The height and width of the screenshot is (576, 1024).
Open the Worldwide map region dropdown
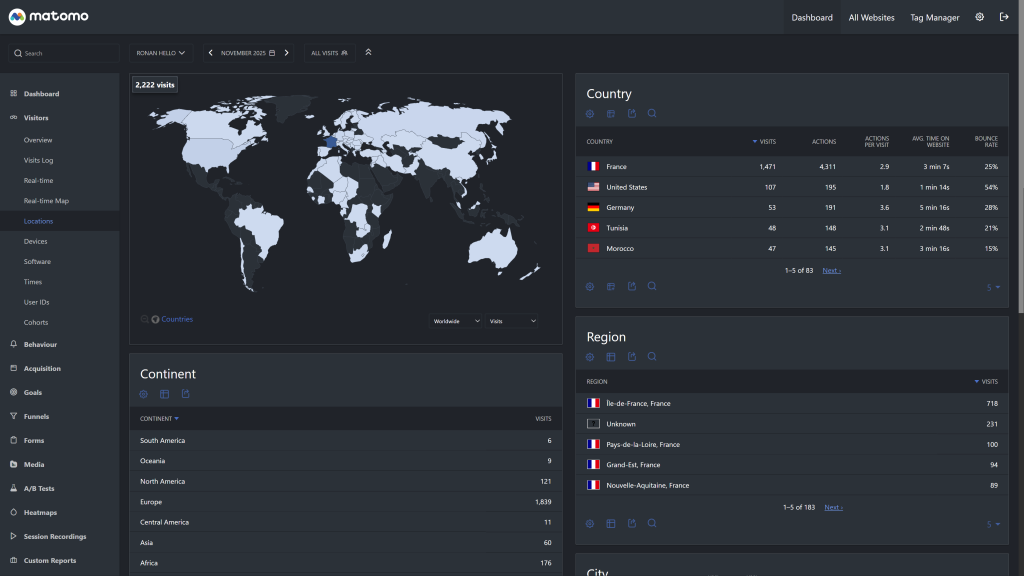(457, 321)
